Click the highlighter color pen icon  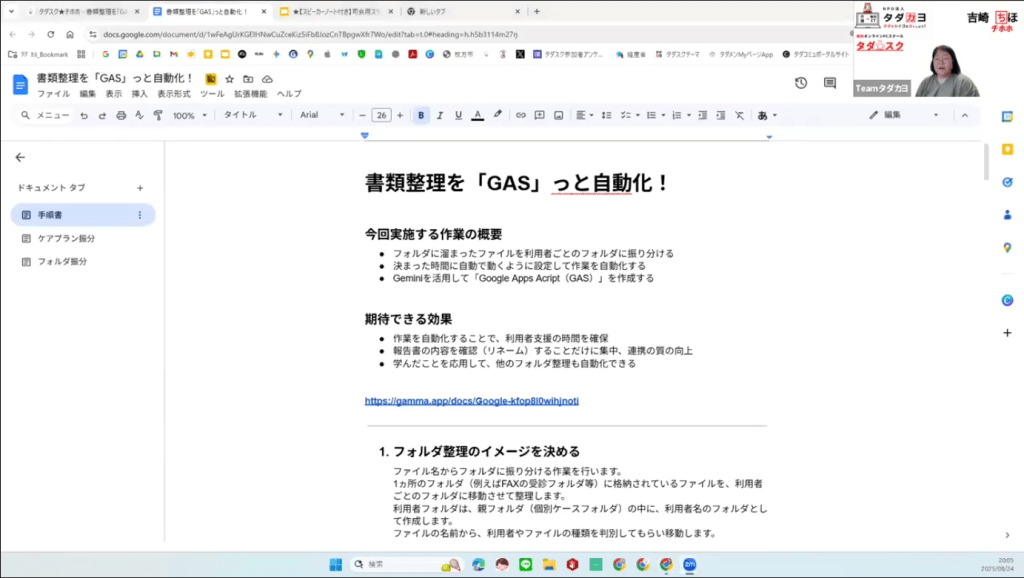[x=497, y=116]
